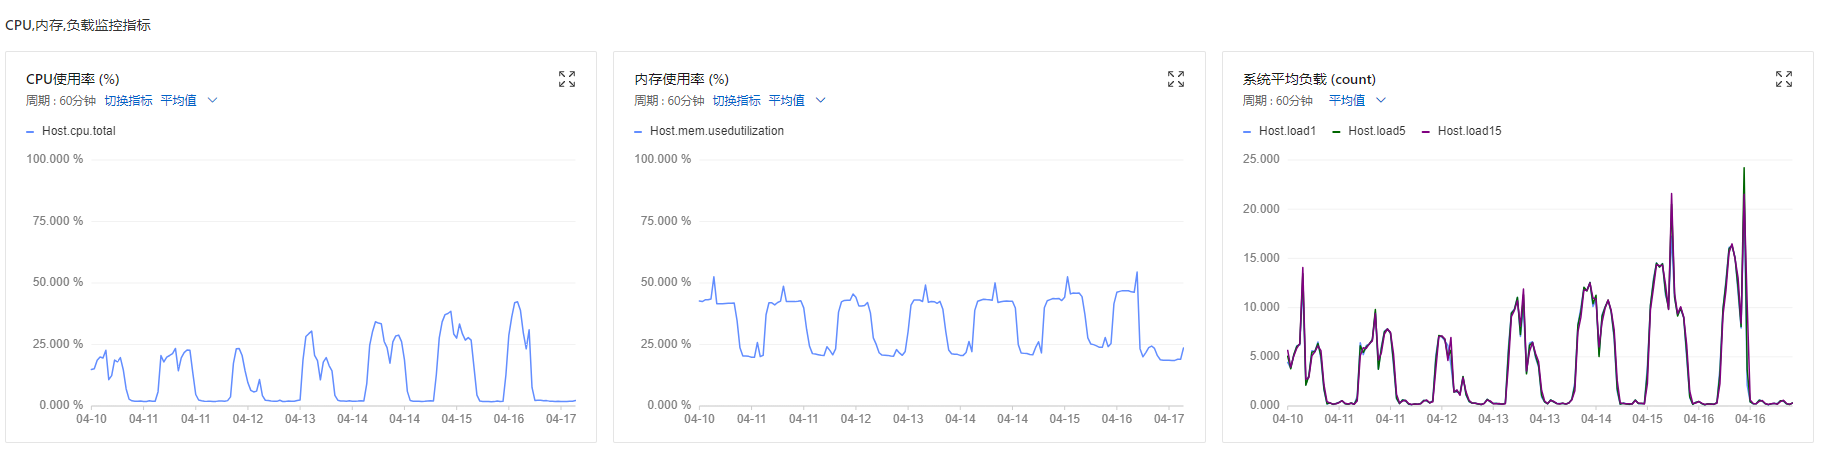
Task: Click the Host.load15 purple legend marker
Action: click(x=1426, y=131)
